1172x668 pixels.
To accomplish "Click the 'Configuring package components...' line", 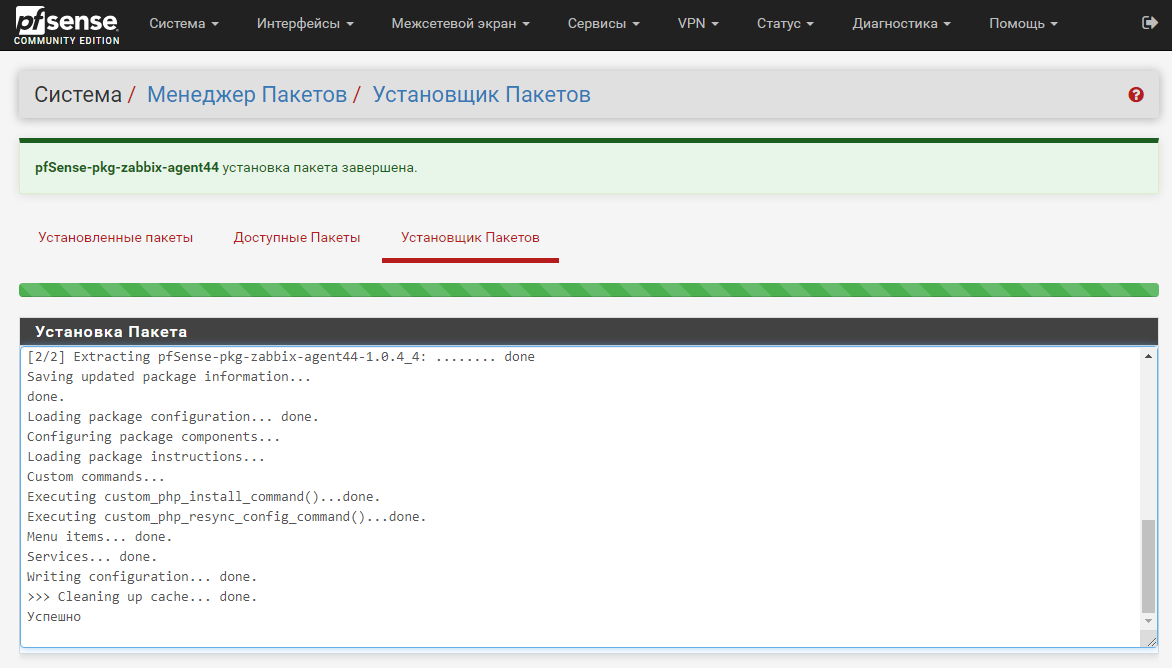I will point(153,436).
